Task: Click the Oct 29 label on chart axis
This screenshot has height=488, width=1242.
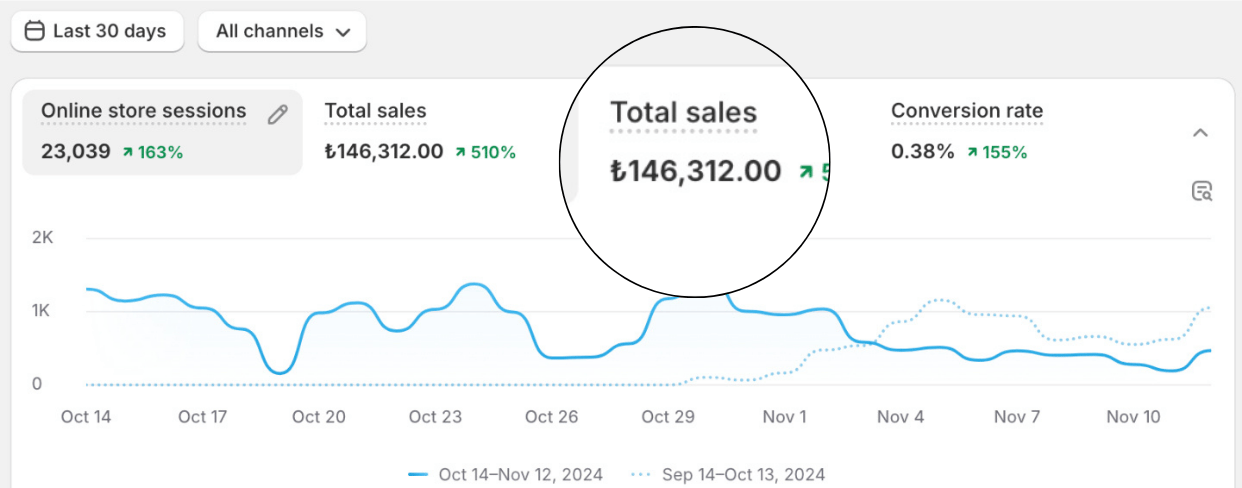Action: (x=669, y=417)
